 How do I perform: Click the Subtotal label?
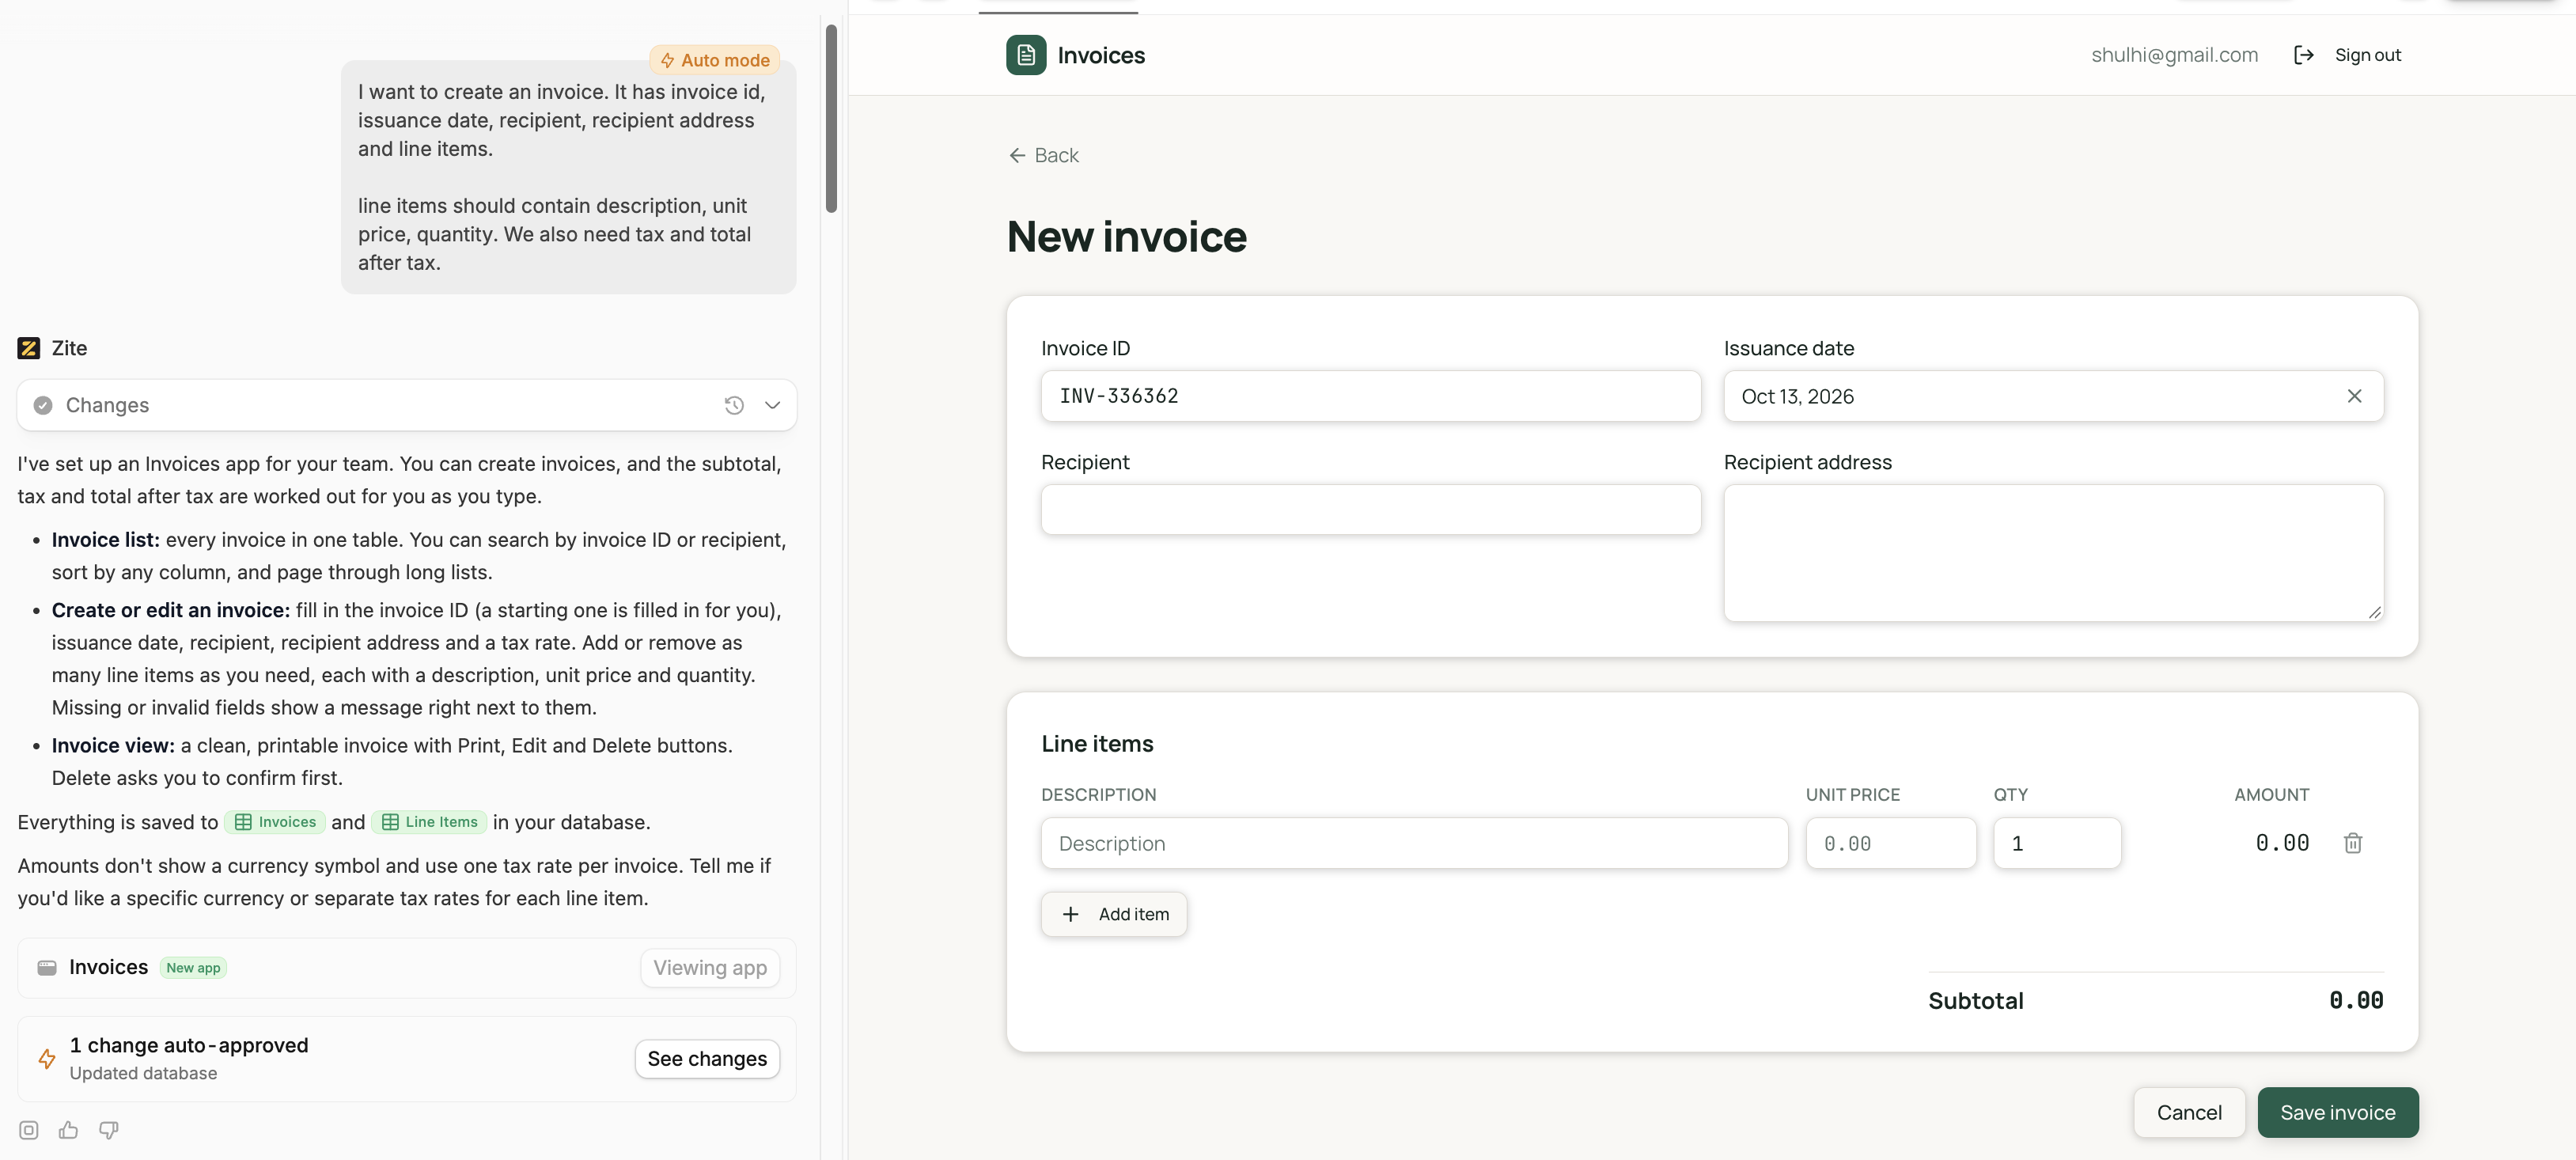click(x=1975, y=1000)
